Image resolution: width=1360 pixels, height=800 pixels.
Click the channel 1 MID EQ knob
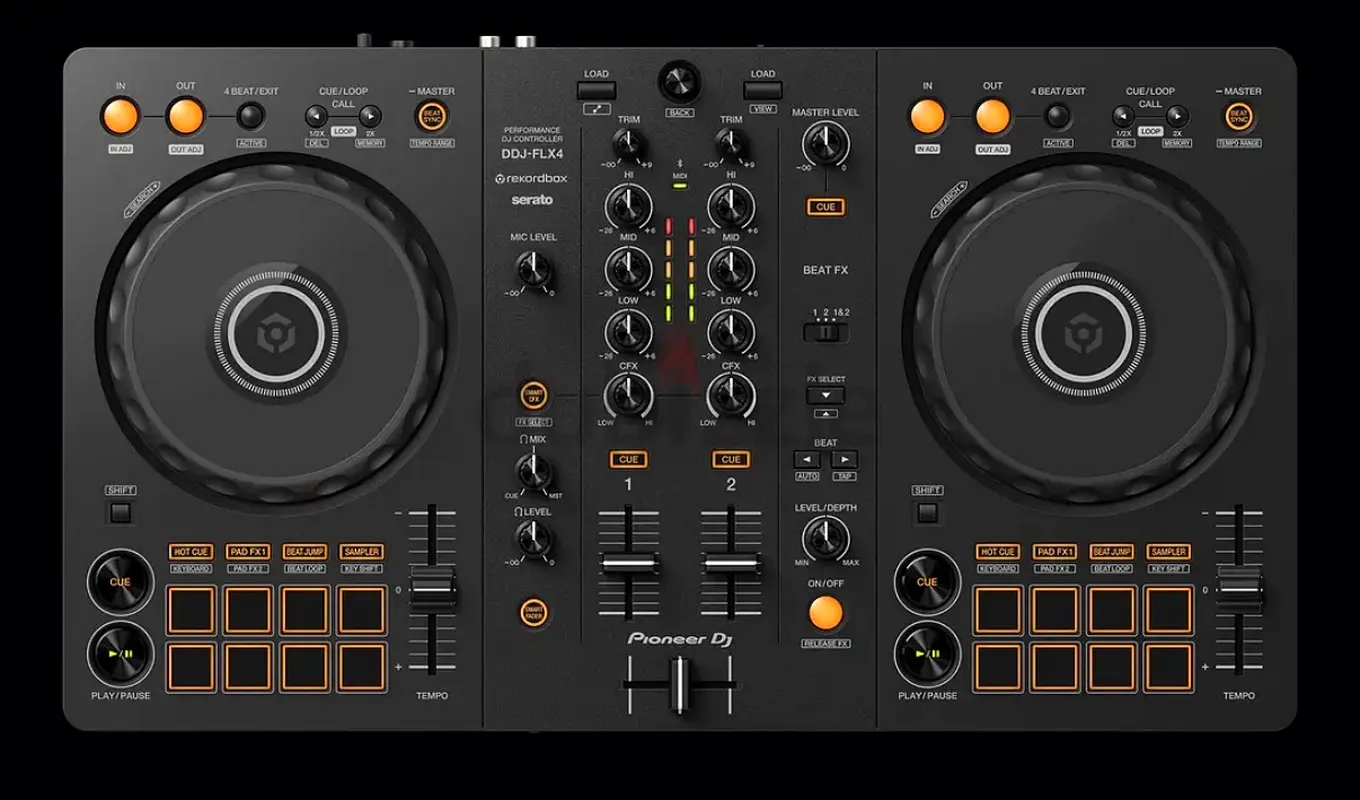coord(629,268)
